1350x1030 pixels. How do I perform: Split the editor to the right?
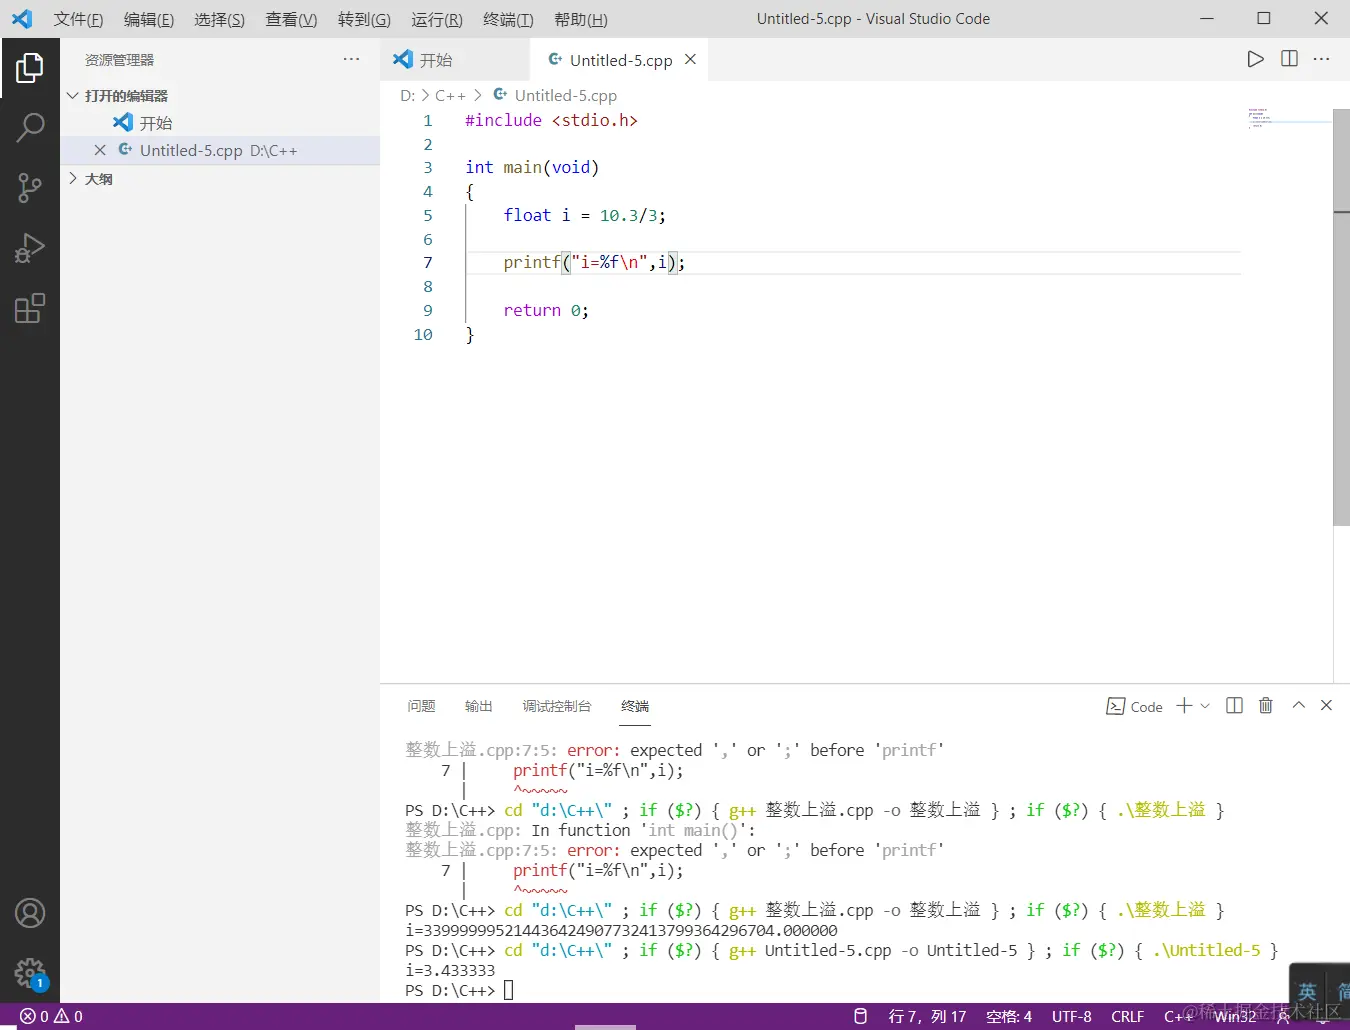[1289, 59]
